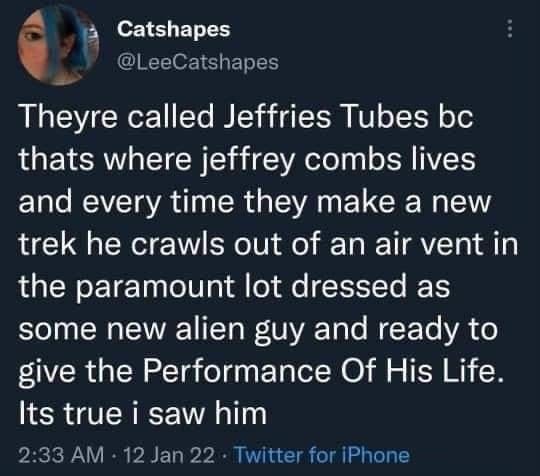Click the Catshapes display name
This screenshot has height=476, width=540.
point(174,29)
